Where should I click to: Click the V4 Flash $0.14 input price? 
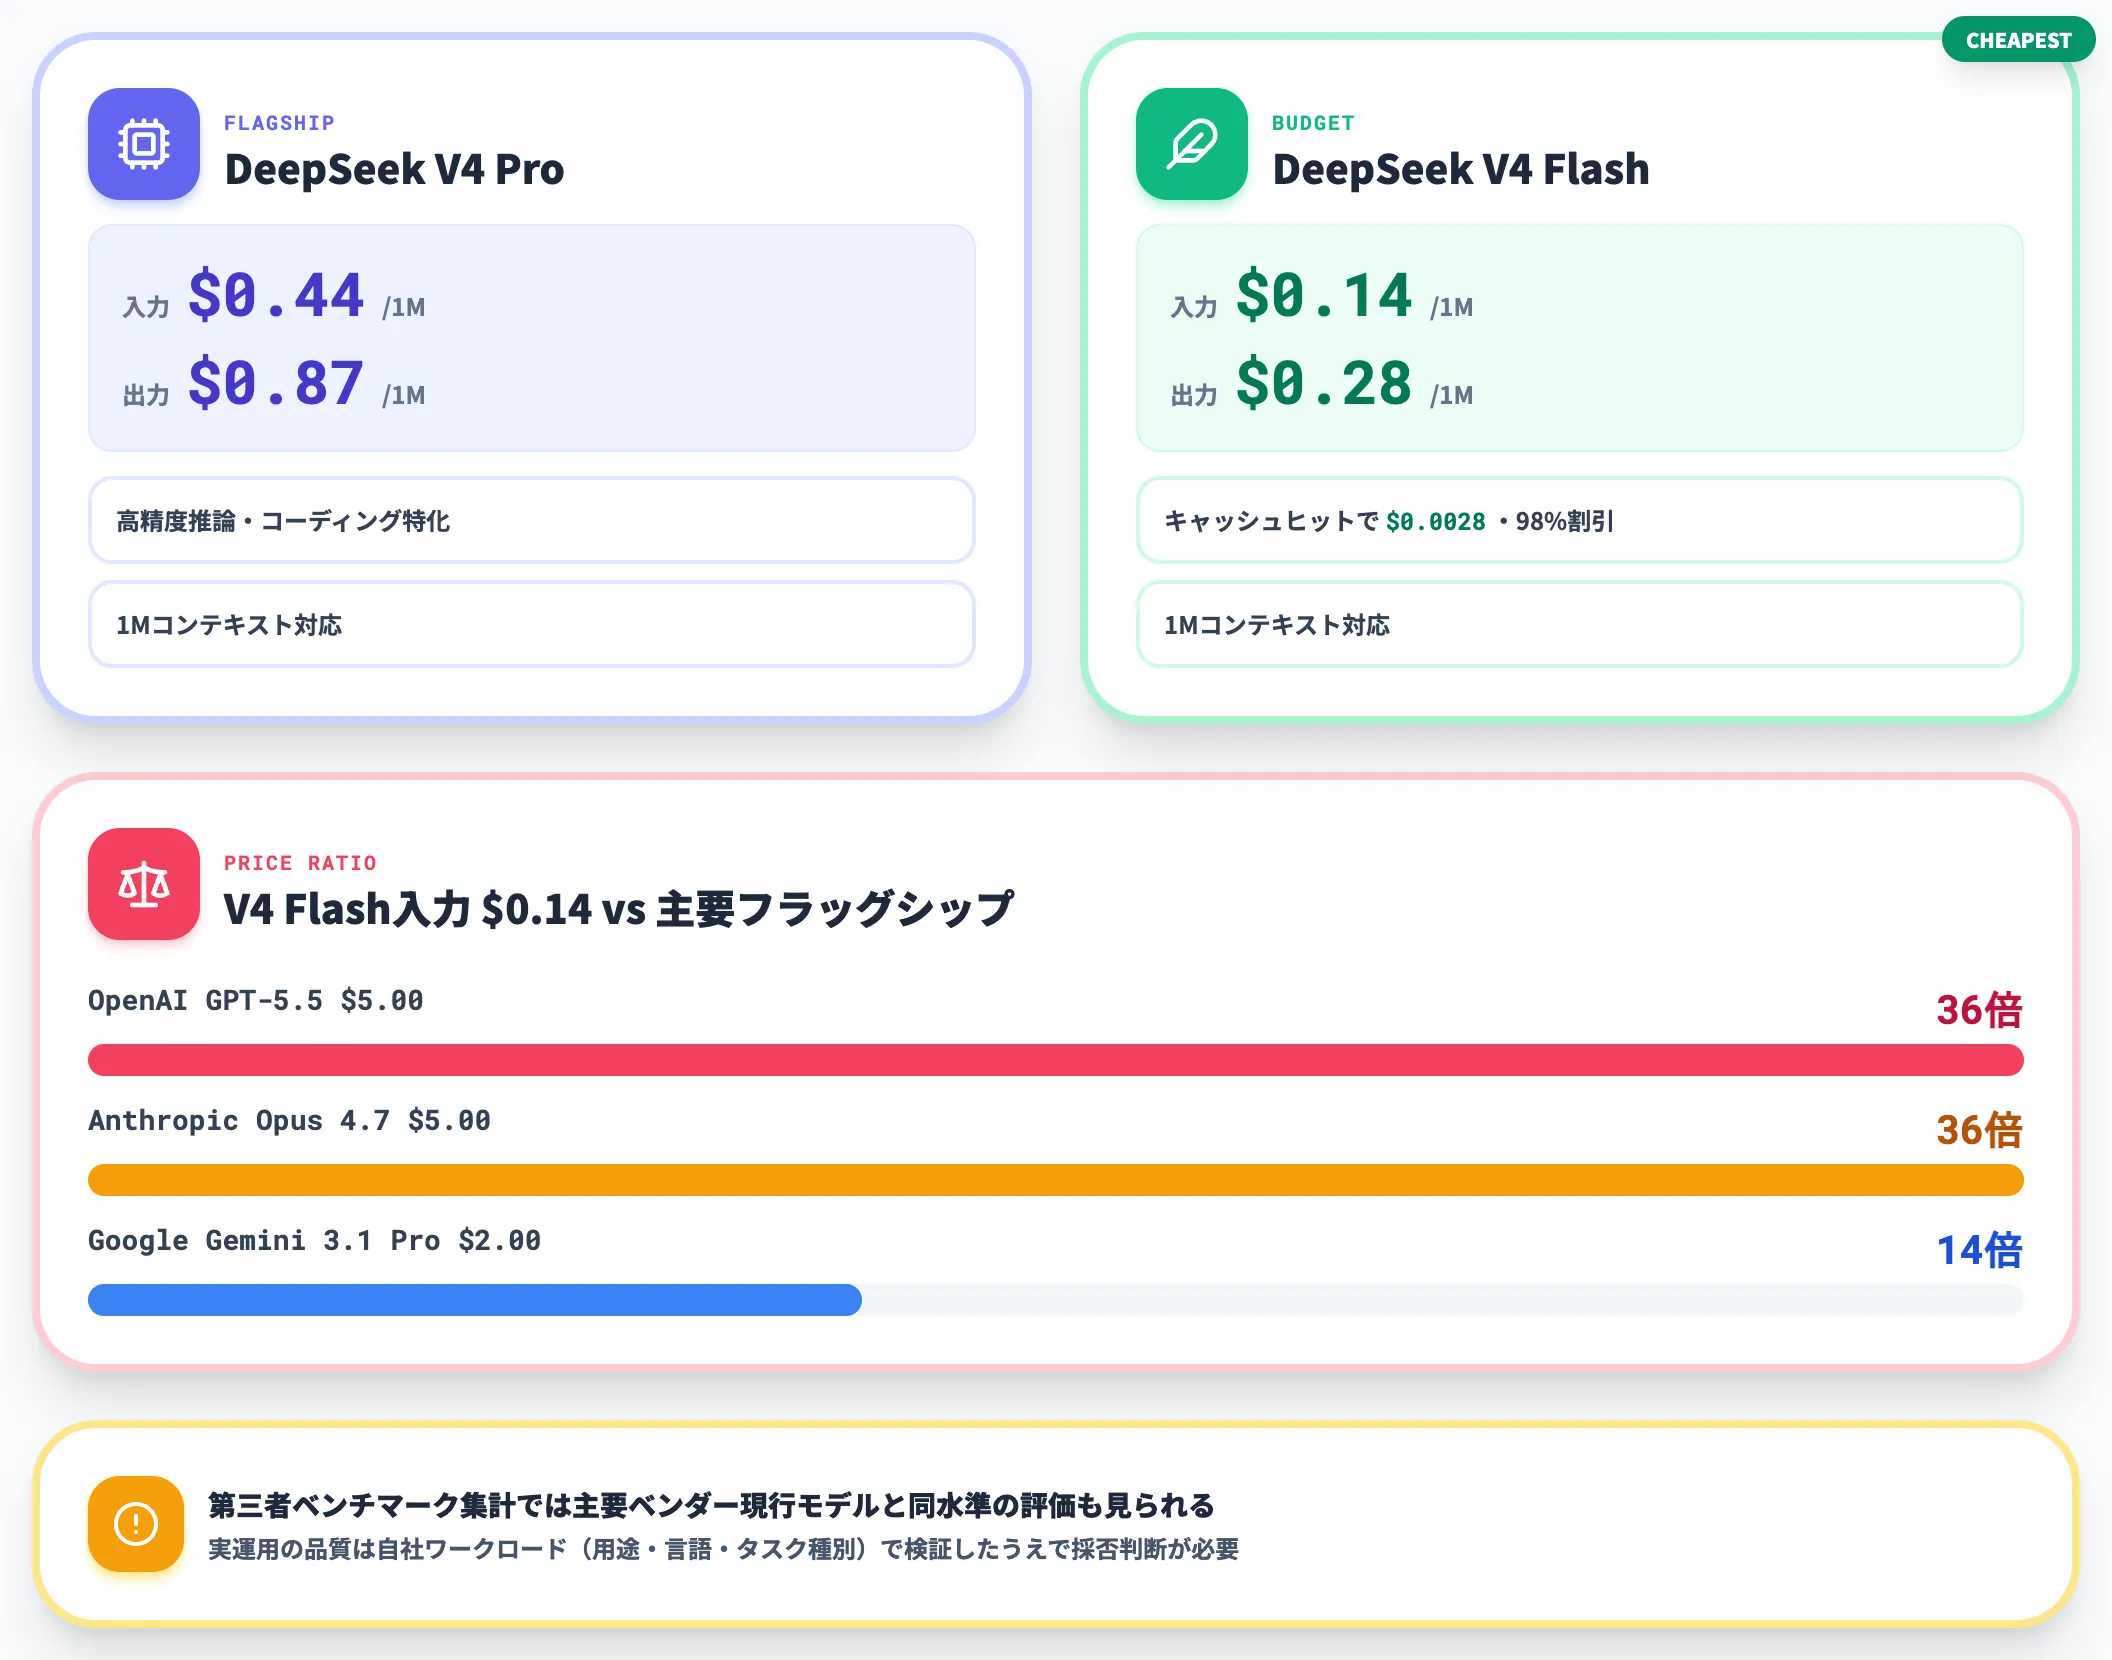pos(1323,296)
